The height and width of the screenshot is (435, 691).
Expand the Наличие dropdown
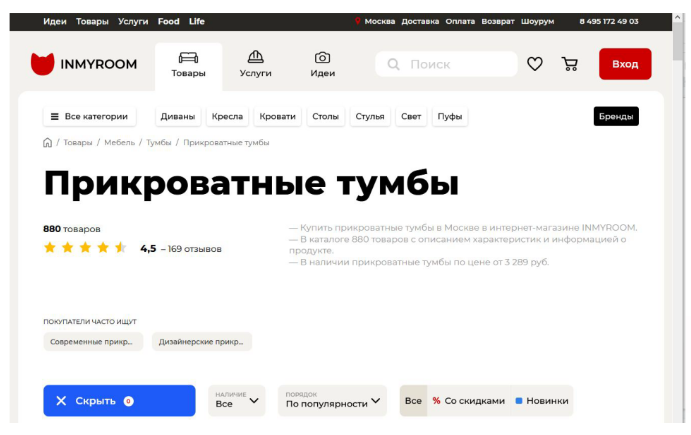(x=237, y=401)
